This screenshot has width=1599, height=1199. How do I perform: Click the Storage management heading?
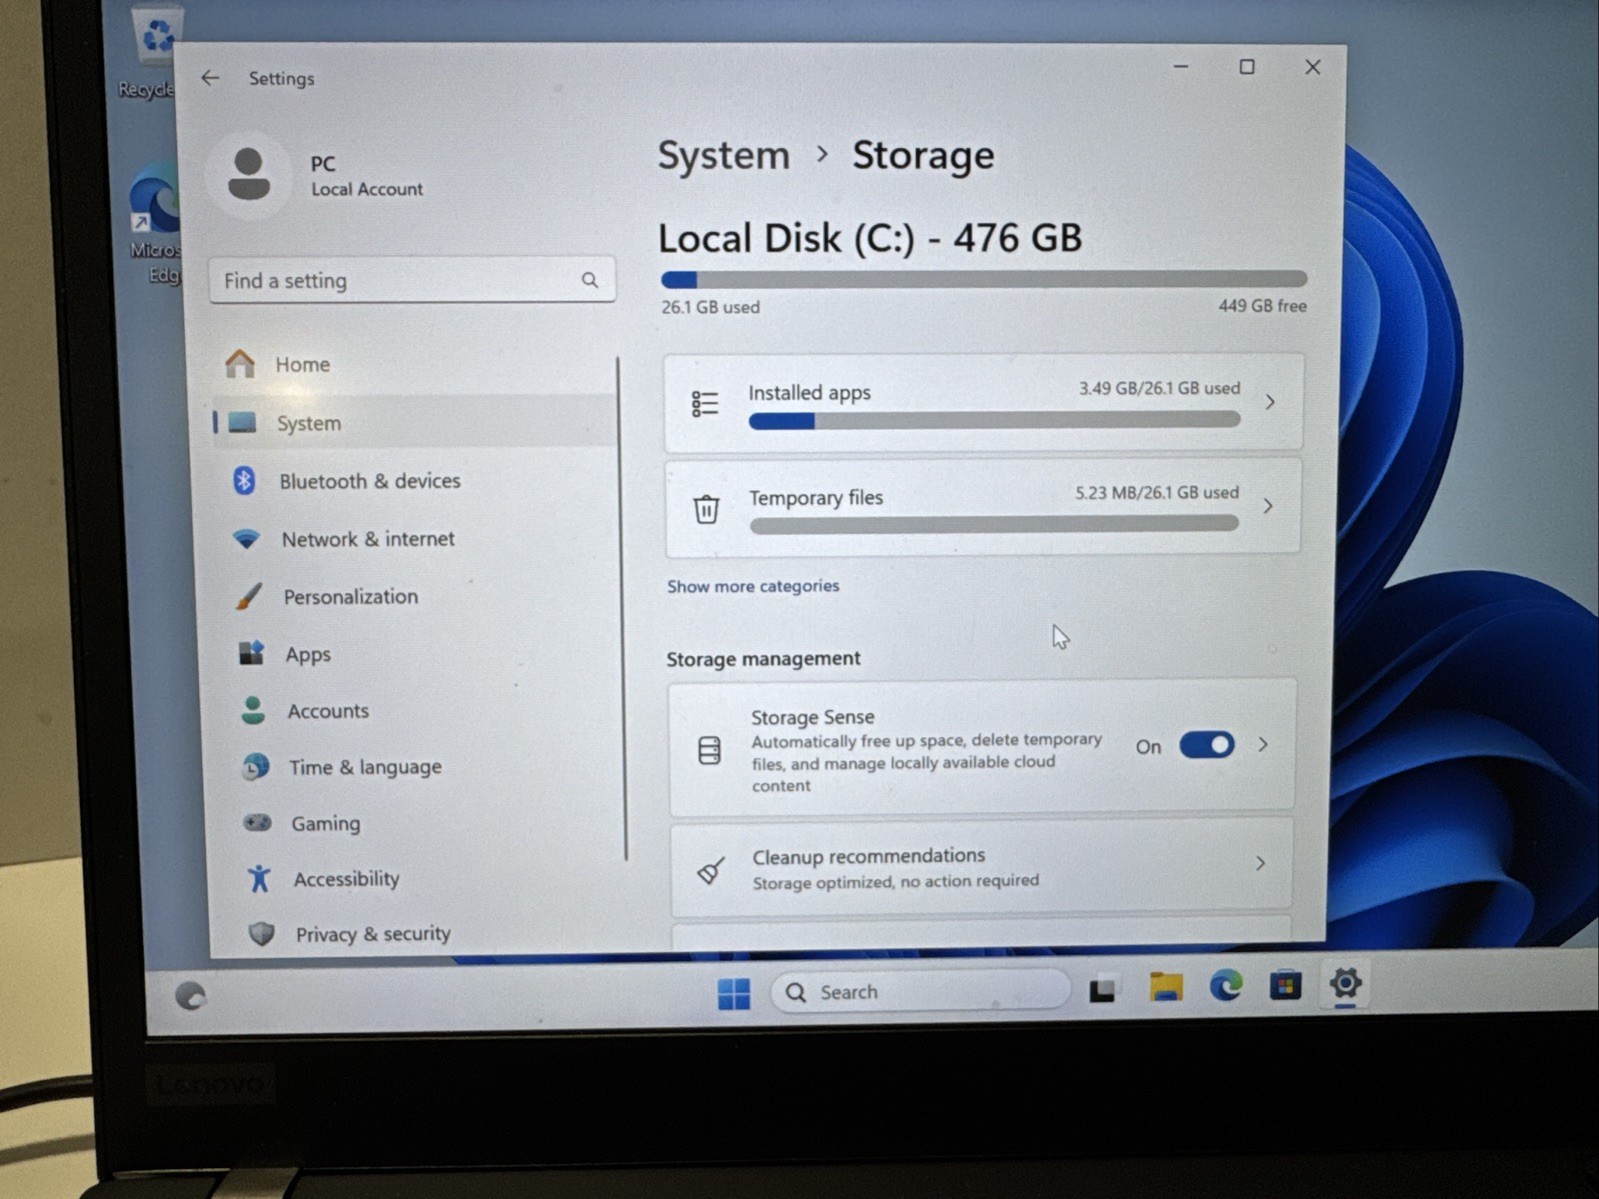[x=763, y=659]
